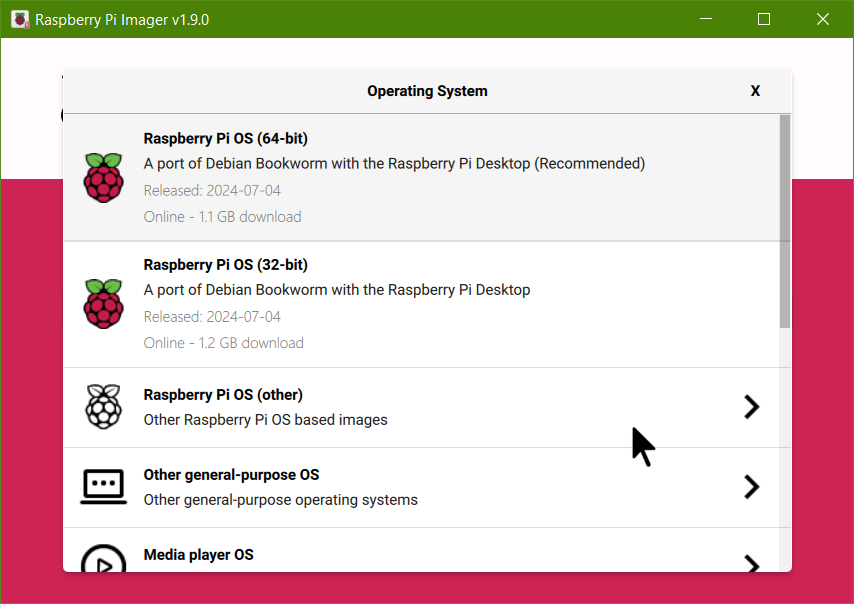Click the raspberry icon for Raspberry Pi OS (64-bit)
This screenshot has height=604, width=854.
[103, 178]
